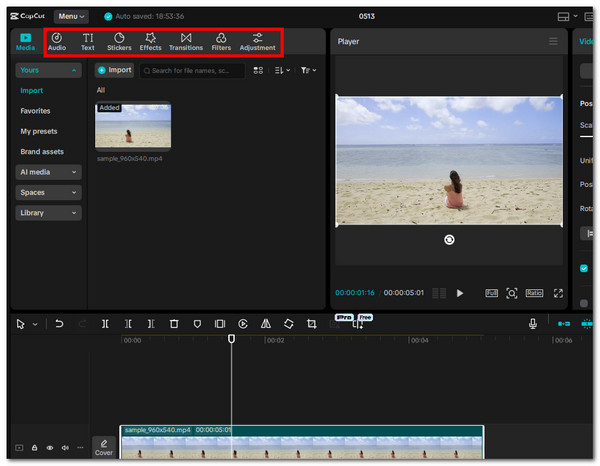Open the Adjustment tab
Viewport: 600px width, 466px height.
[258, 42]
